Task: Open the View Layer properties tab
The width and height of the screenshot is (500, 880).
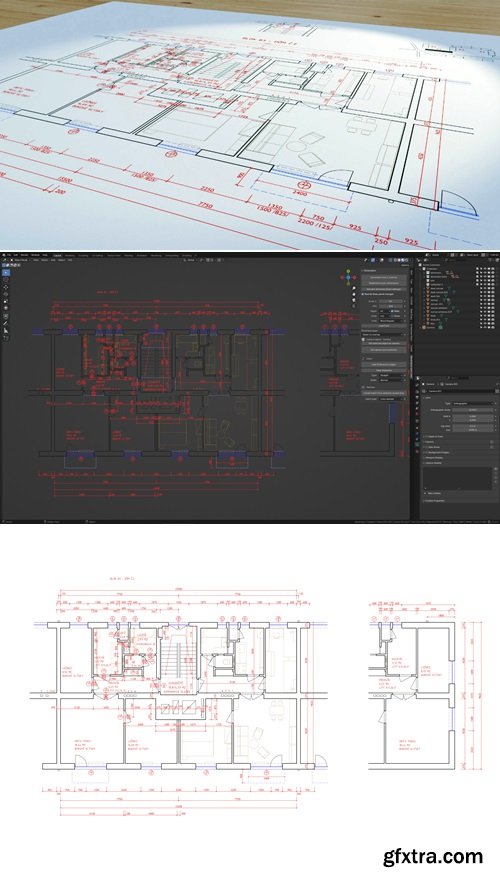Action: (418, 403)
